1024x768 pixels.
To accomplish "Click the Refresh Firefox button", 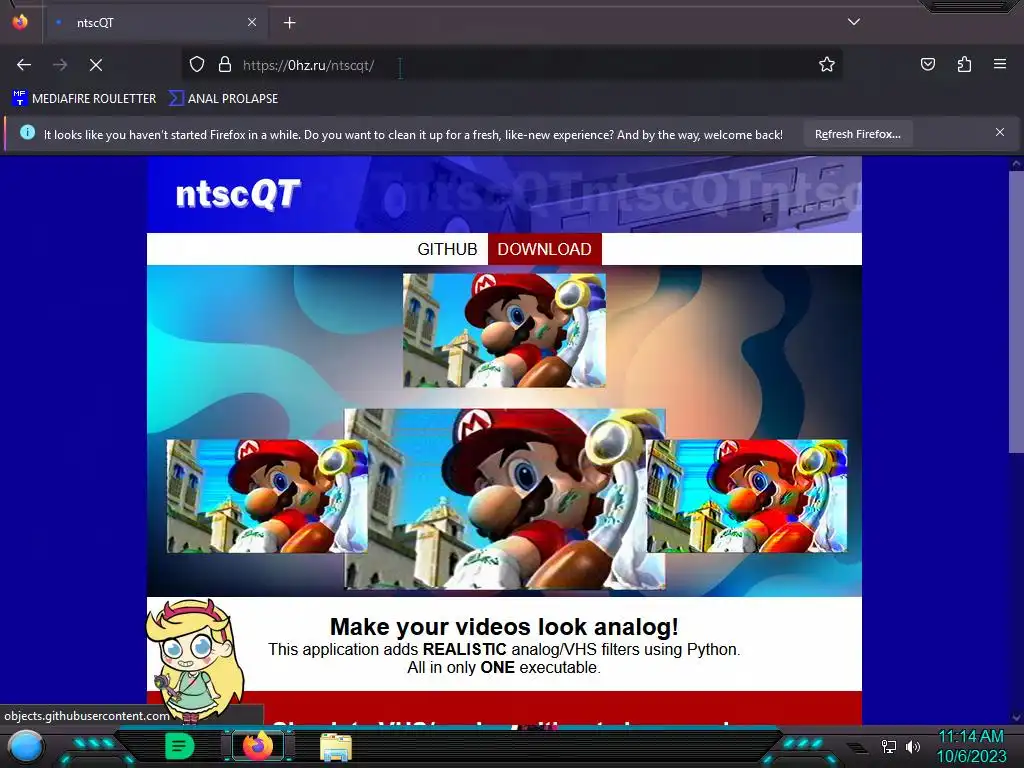I will coord(857,134).
